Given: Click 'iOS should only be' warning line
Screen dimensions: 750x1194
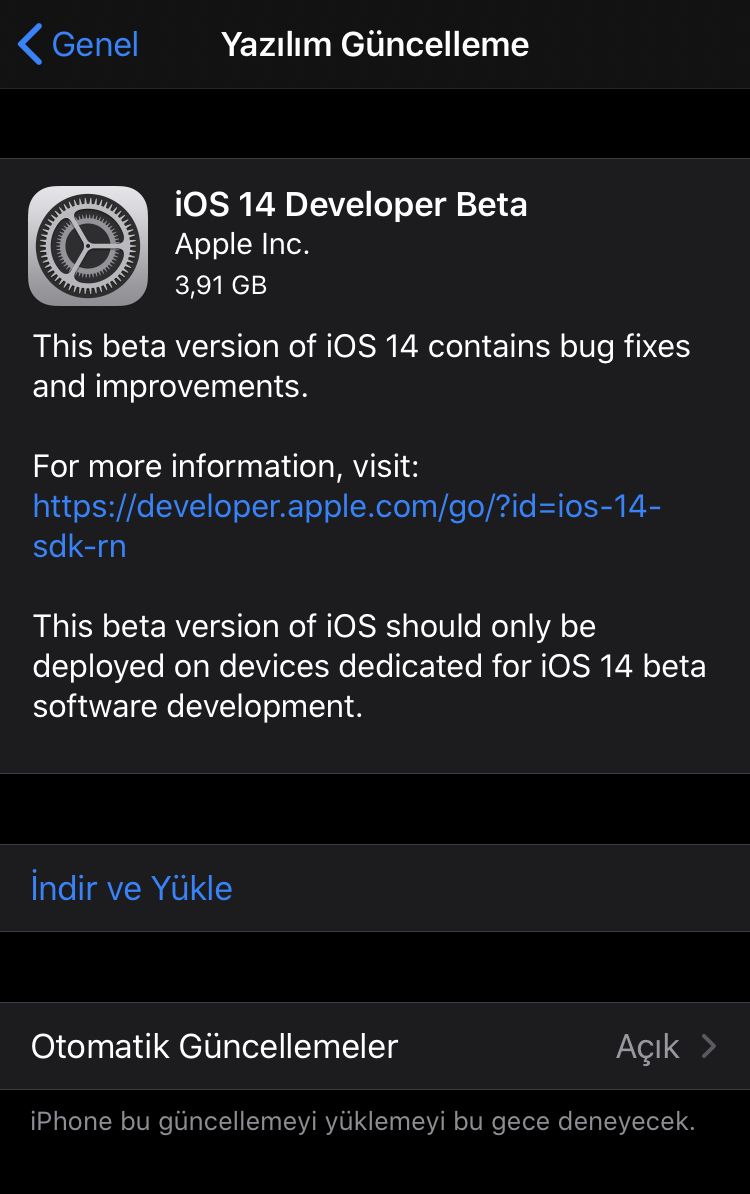Looking at the screenshot, I should pos(314,627).
